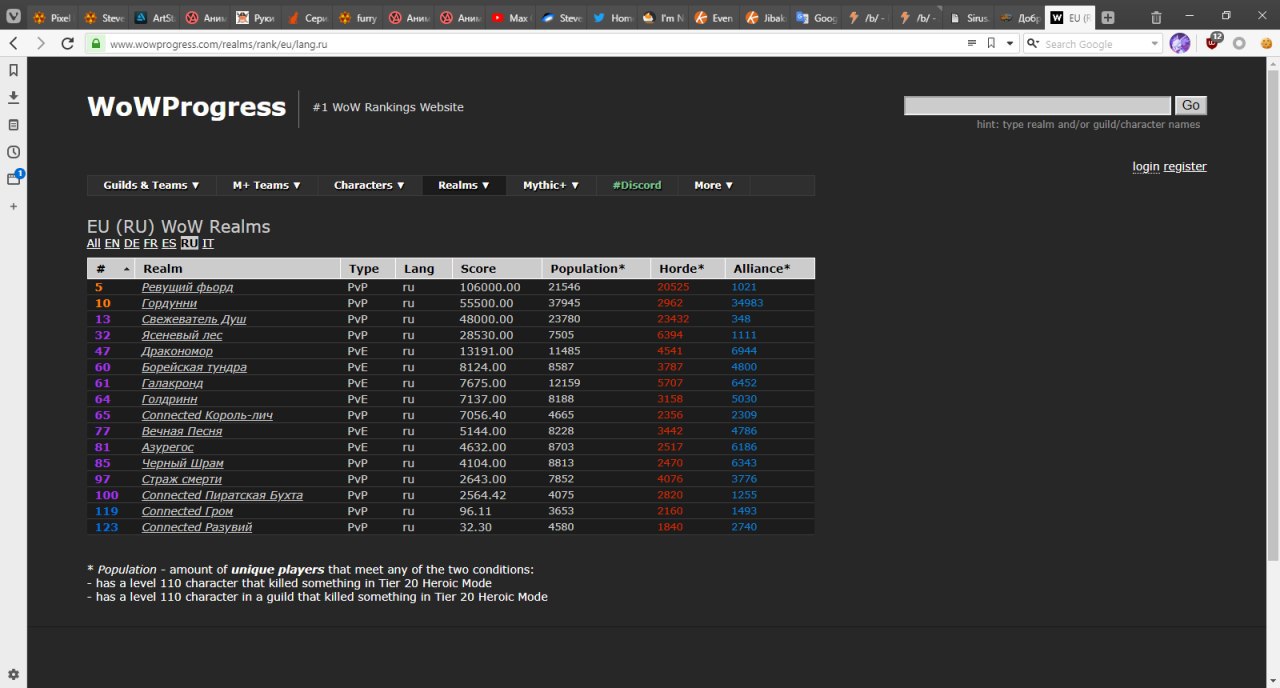Select the RU language filter
Image resolution: width=1280 pixels, height=688 pixels.
[190, 243]
